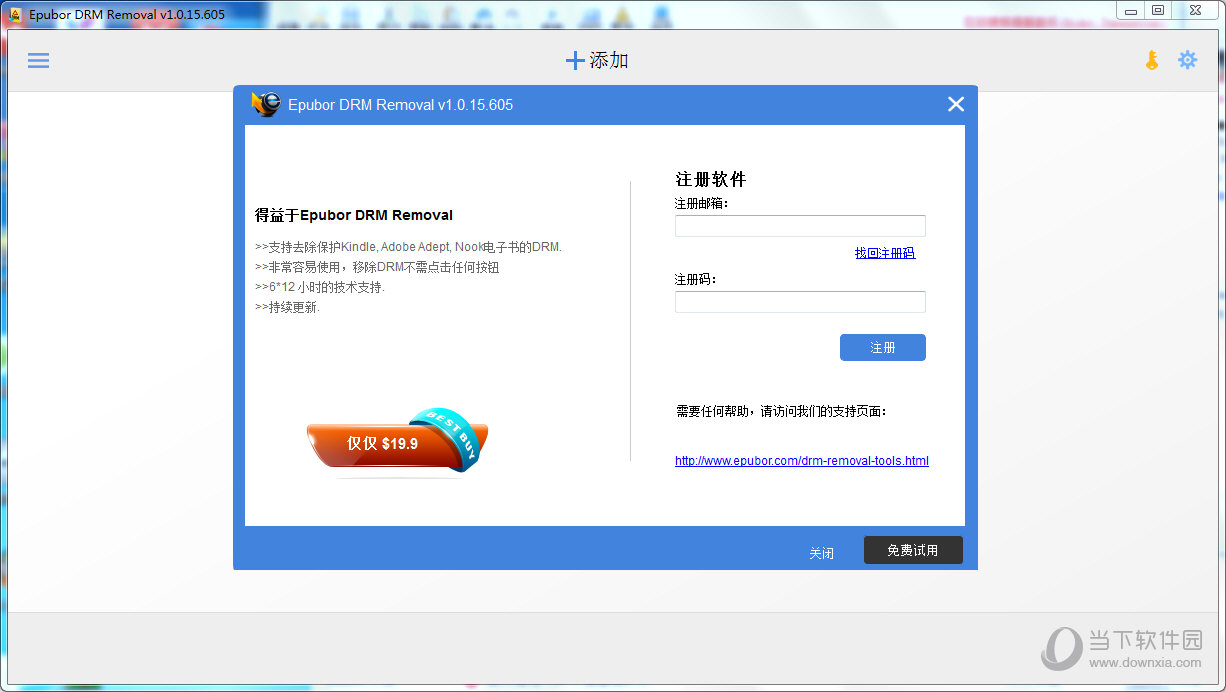Focus the 注册码 license code input field
This screenshot has width=1226, height=692.
coord(800,302)
